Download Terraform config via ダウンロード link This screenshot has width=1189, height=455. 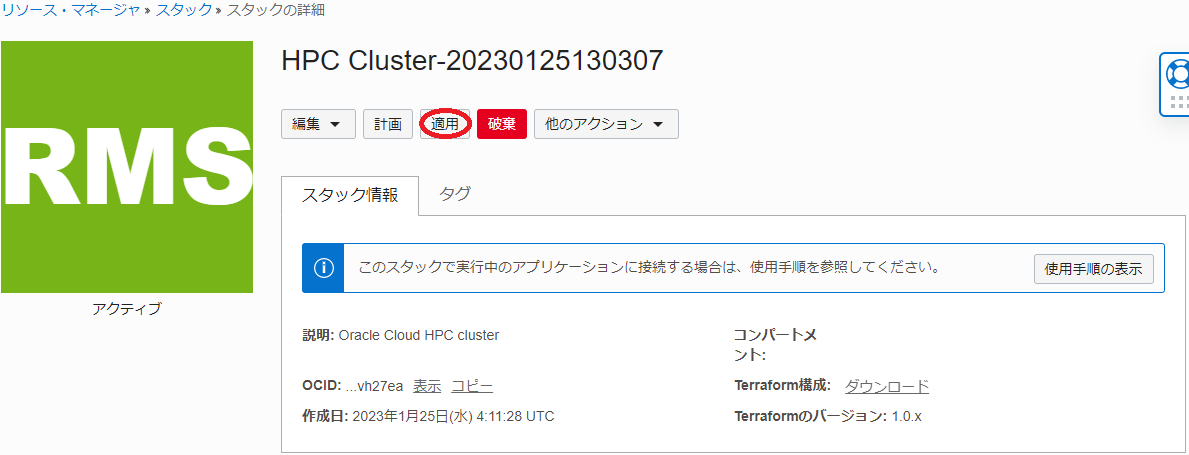(x=886, y=386)
